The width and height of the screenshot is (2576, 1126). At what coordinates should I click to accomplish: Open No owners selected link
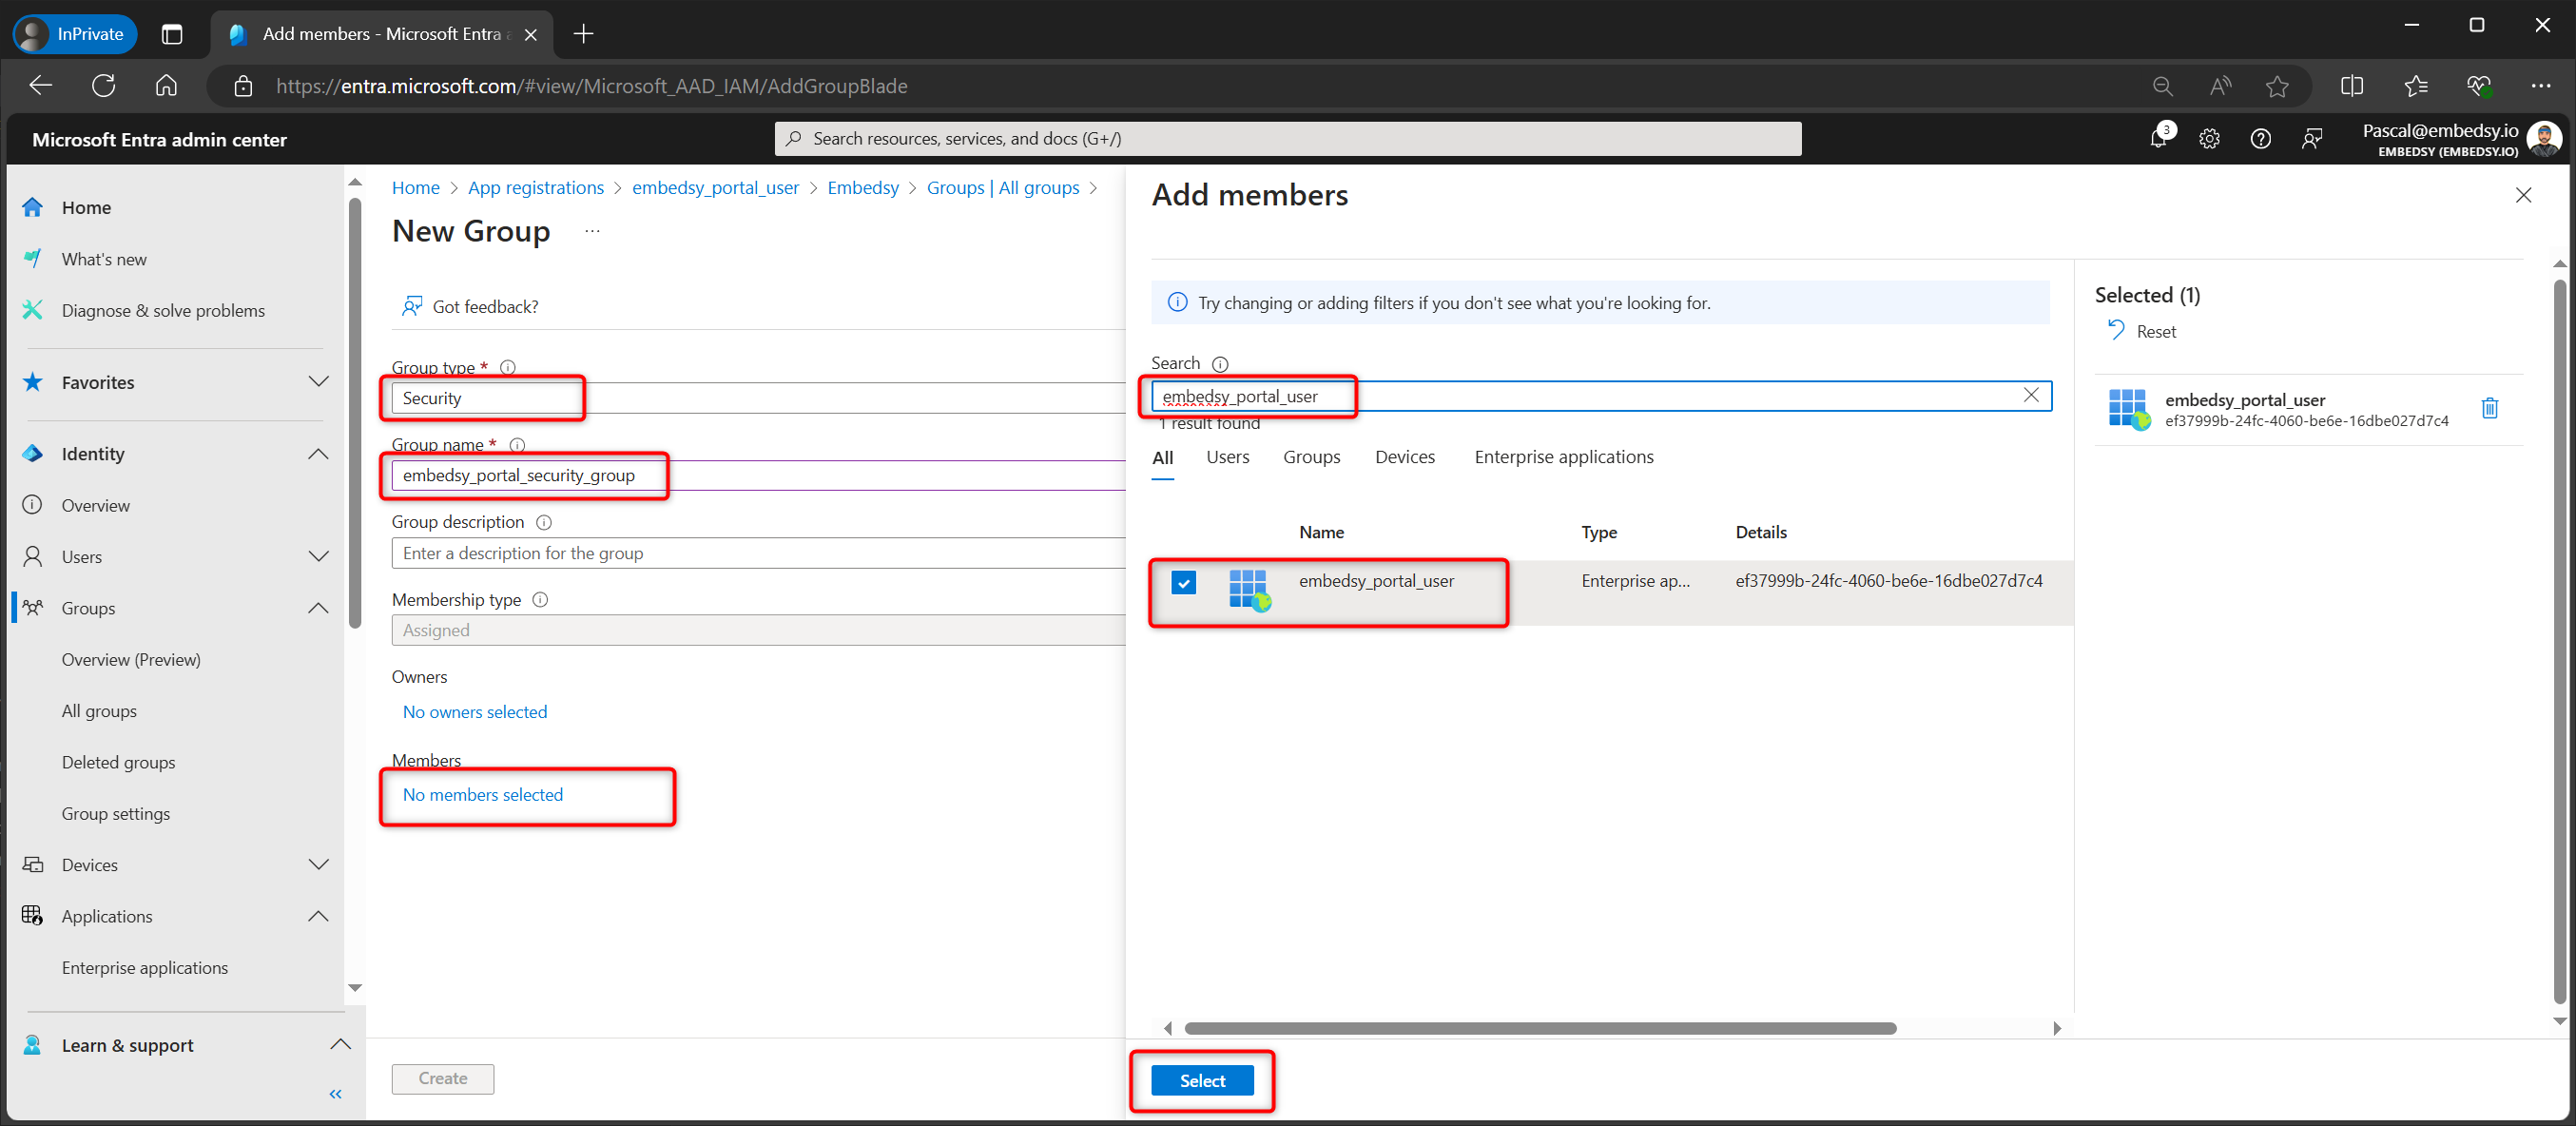(x=475, y=711)
